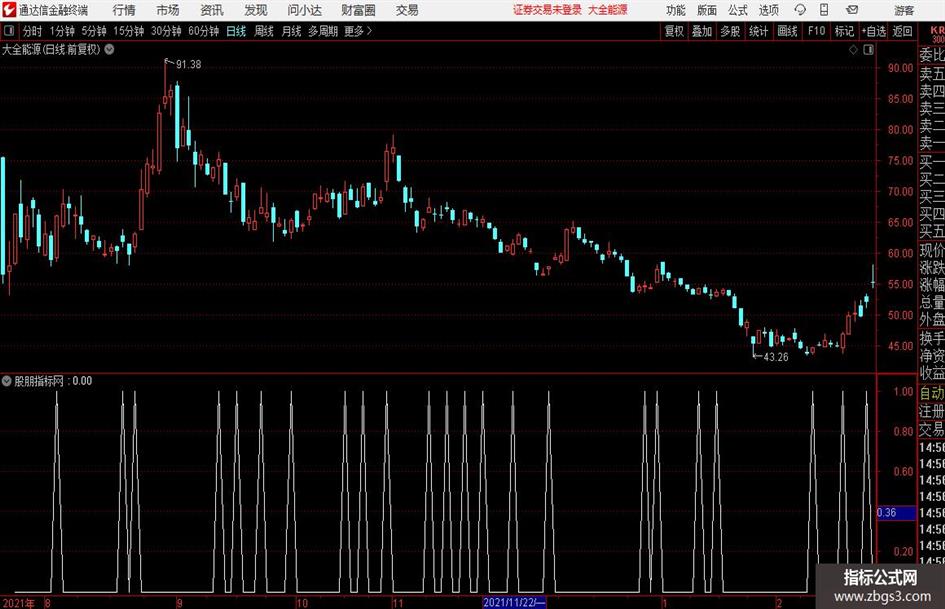The height and width of the screenshot is (609, 945).
Task: Open the 选项 menu
Action: (x=768, y=10)
